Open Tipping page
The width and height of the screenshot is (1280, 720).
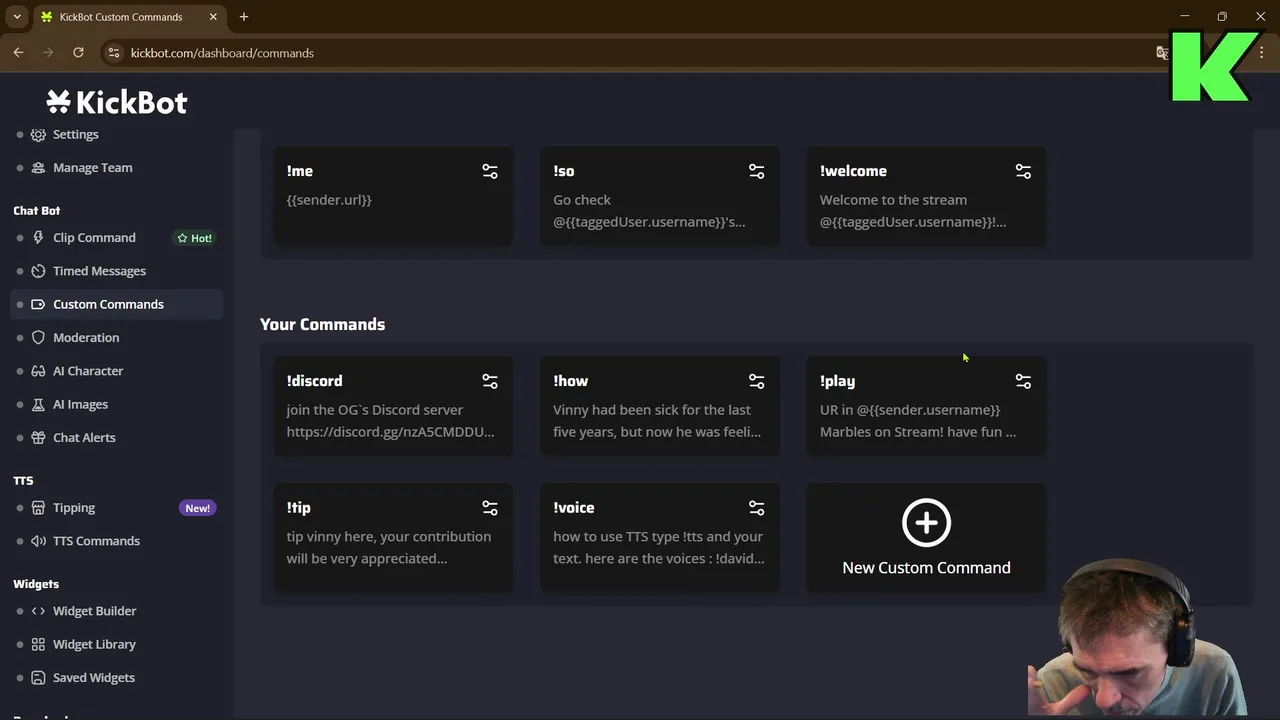tap(74, 508)
